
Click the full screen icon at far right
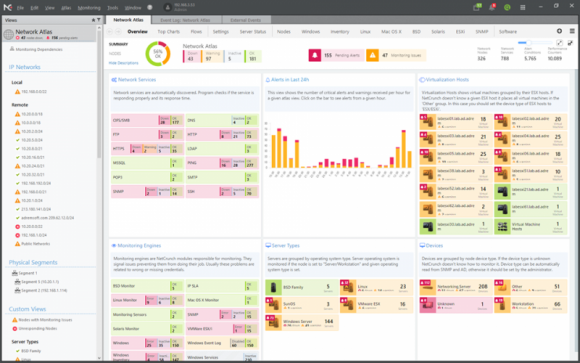click(x=570, y=43)
